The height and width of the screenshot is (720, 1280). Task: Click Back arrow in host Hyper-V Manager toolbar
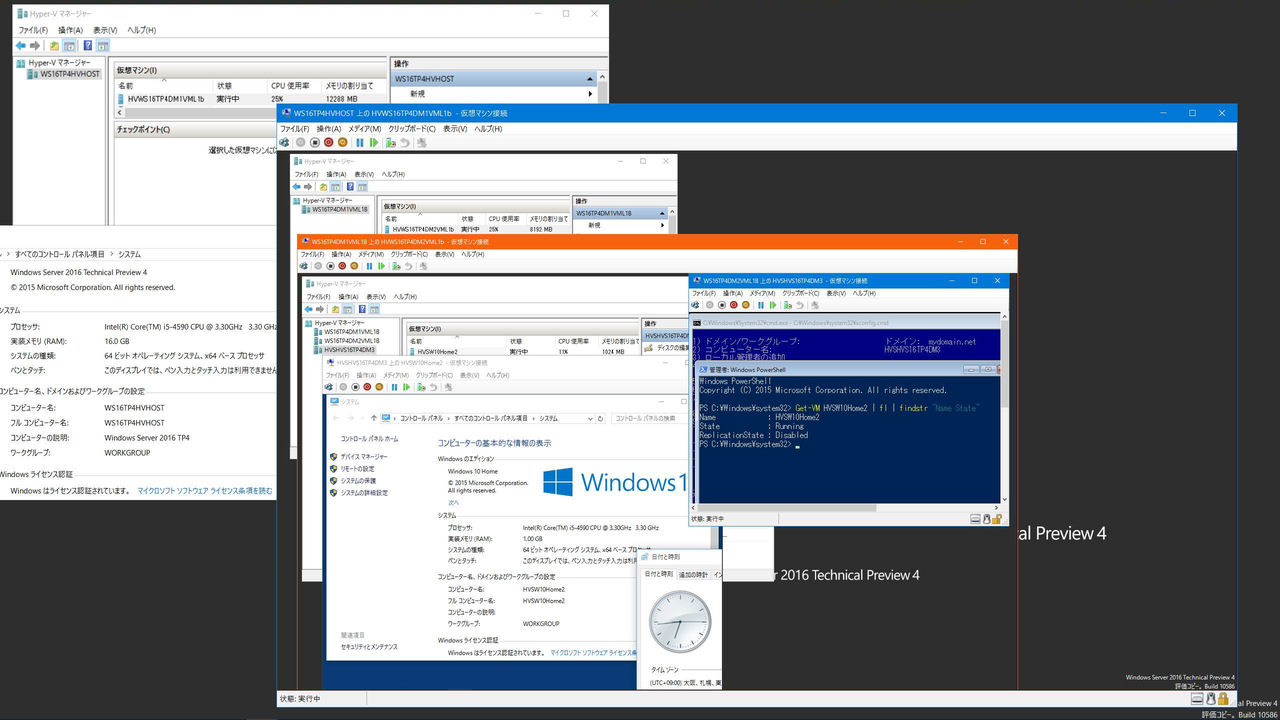[x=20, y=46]
